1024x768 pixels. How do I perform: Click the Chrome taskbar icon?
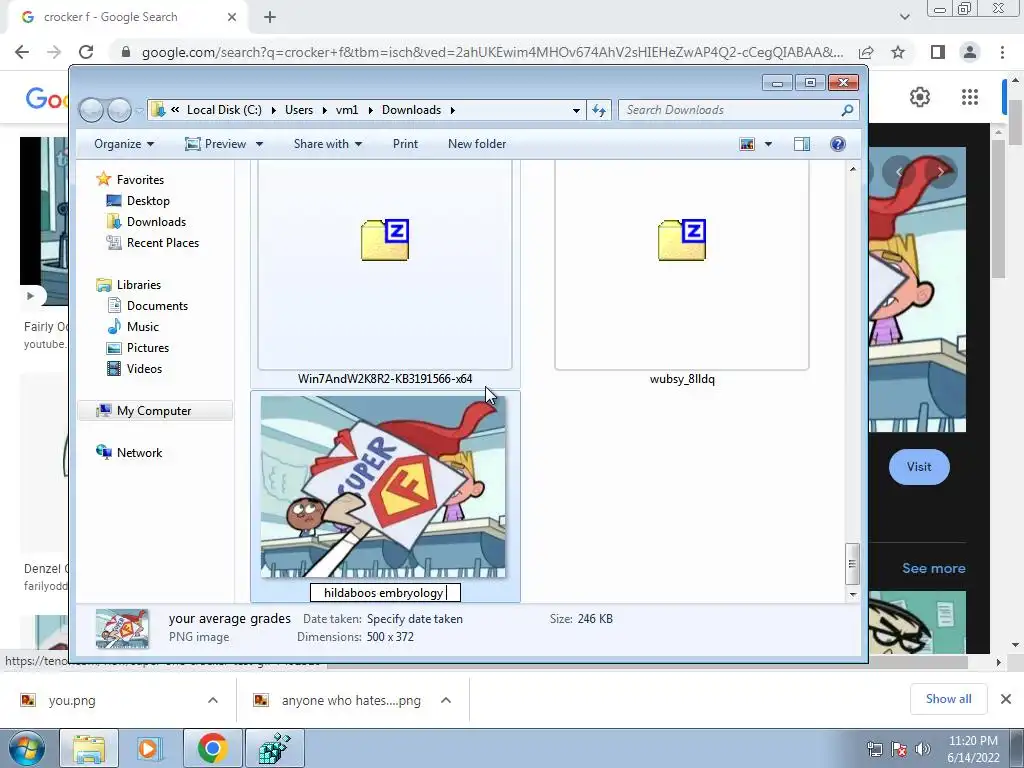click(x=212, y=748)
